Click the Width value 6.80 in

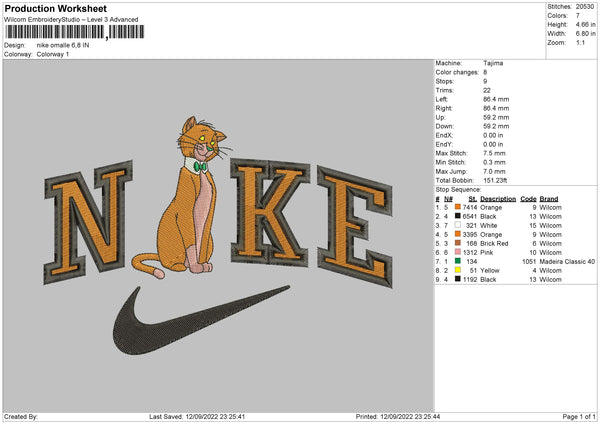click(x=585, y=34)
